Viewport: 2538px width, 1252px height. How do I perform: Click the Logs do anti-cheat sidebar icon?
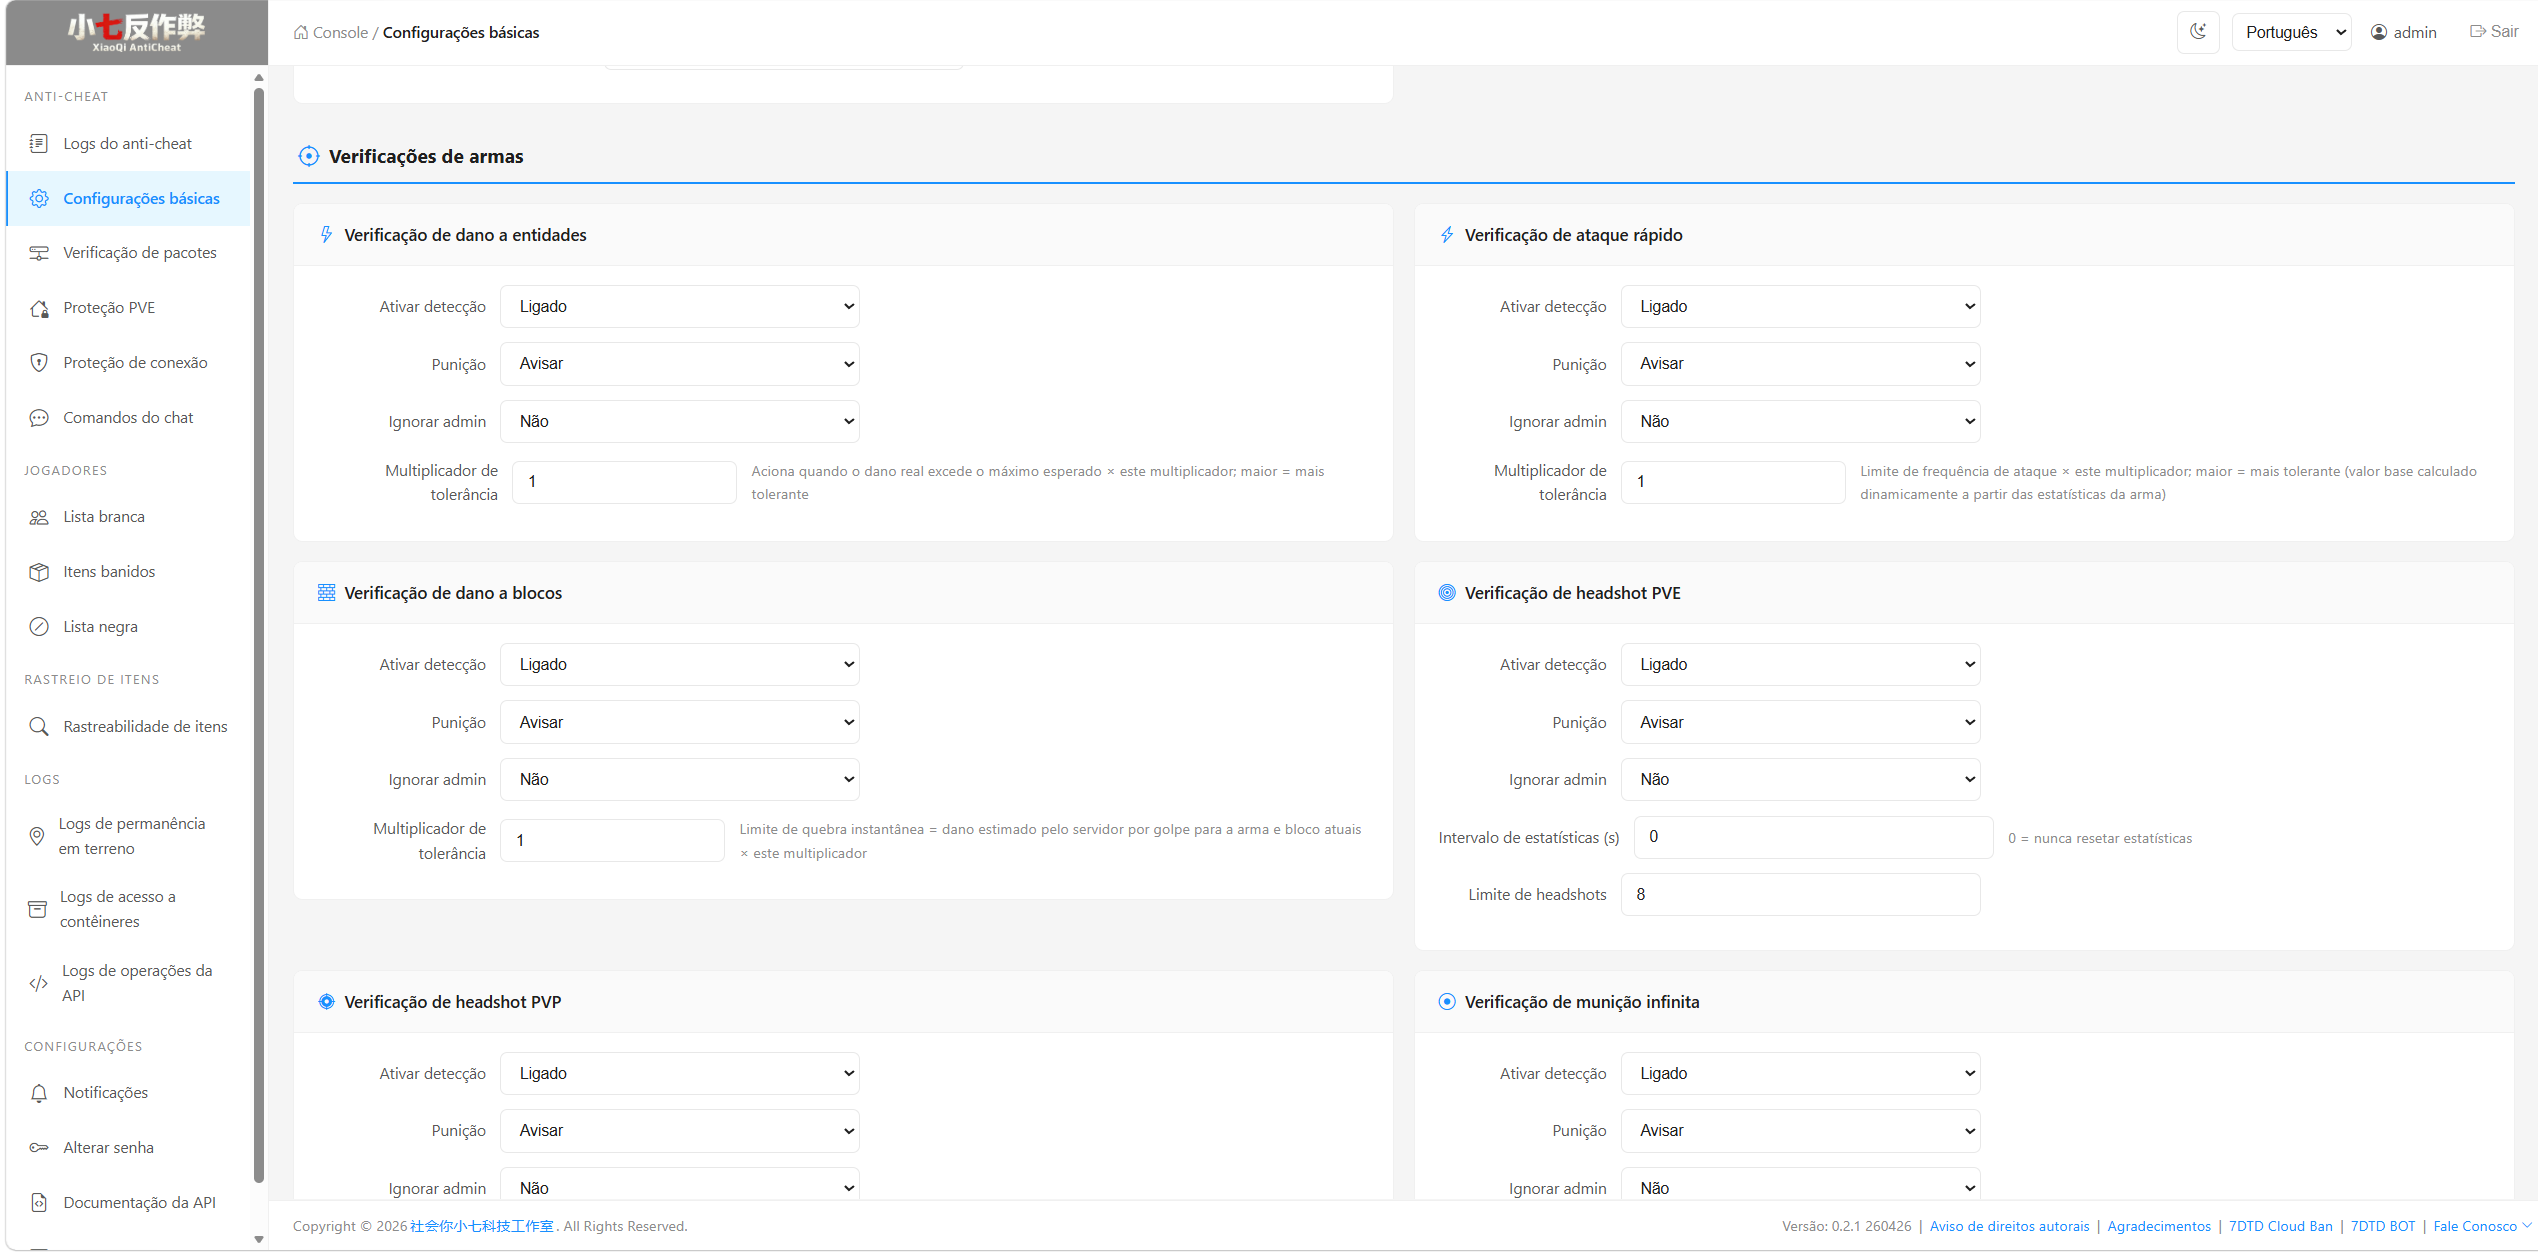39,143
